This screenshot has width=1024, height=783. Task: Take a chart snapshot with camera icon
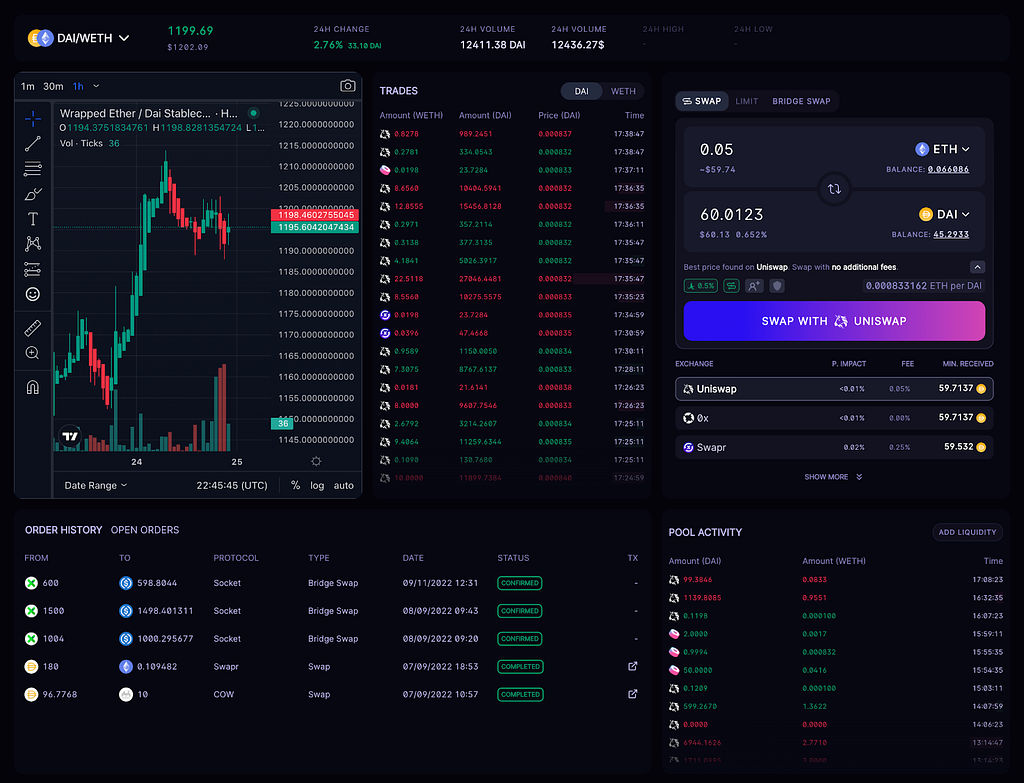coord(347,86)
